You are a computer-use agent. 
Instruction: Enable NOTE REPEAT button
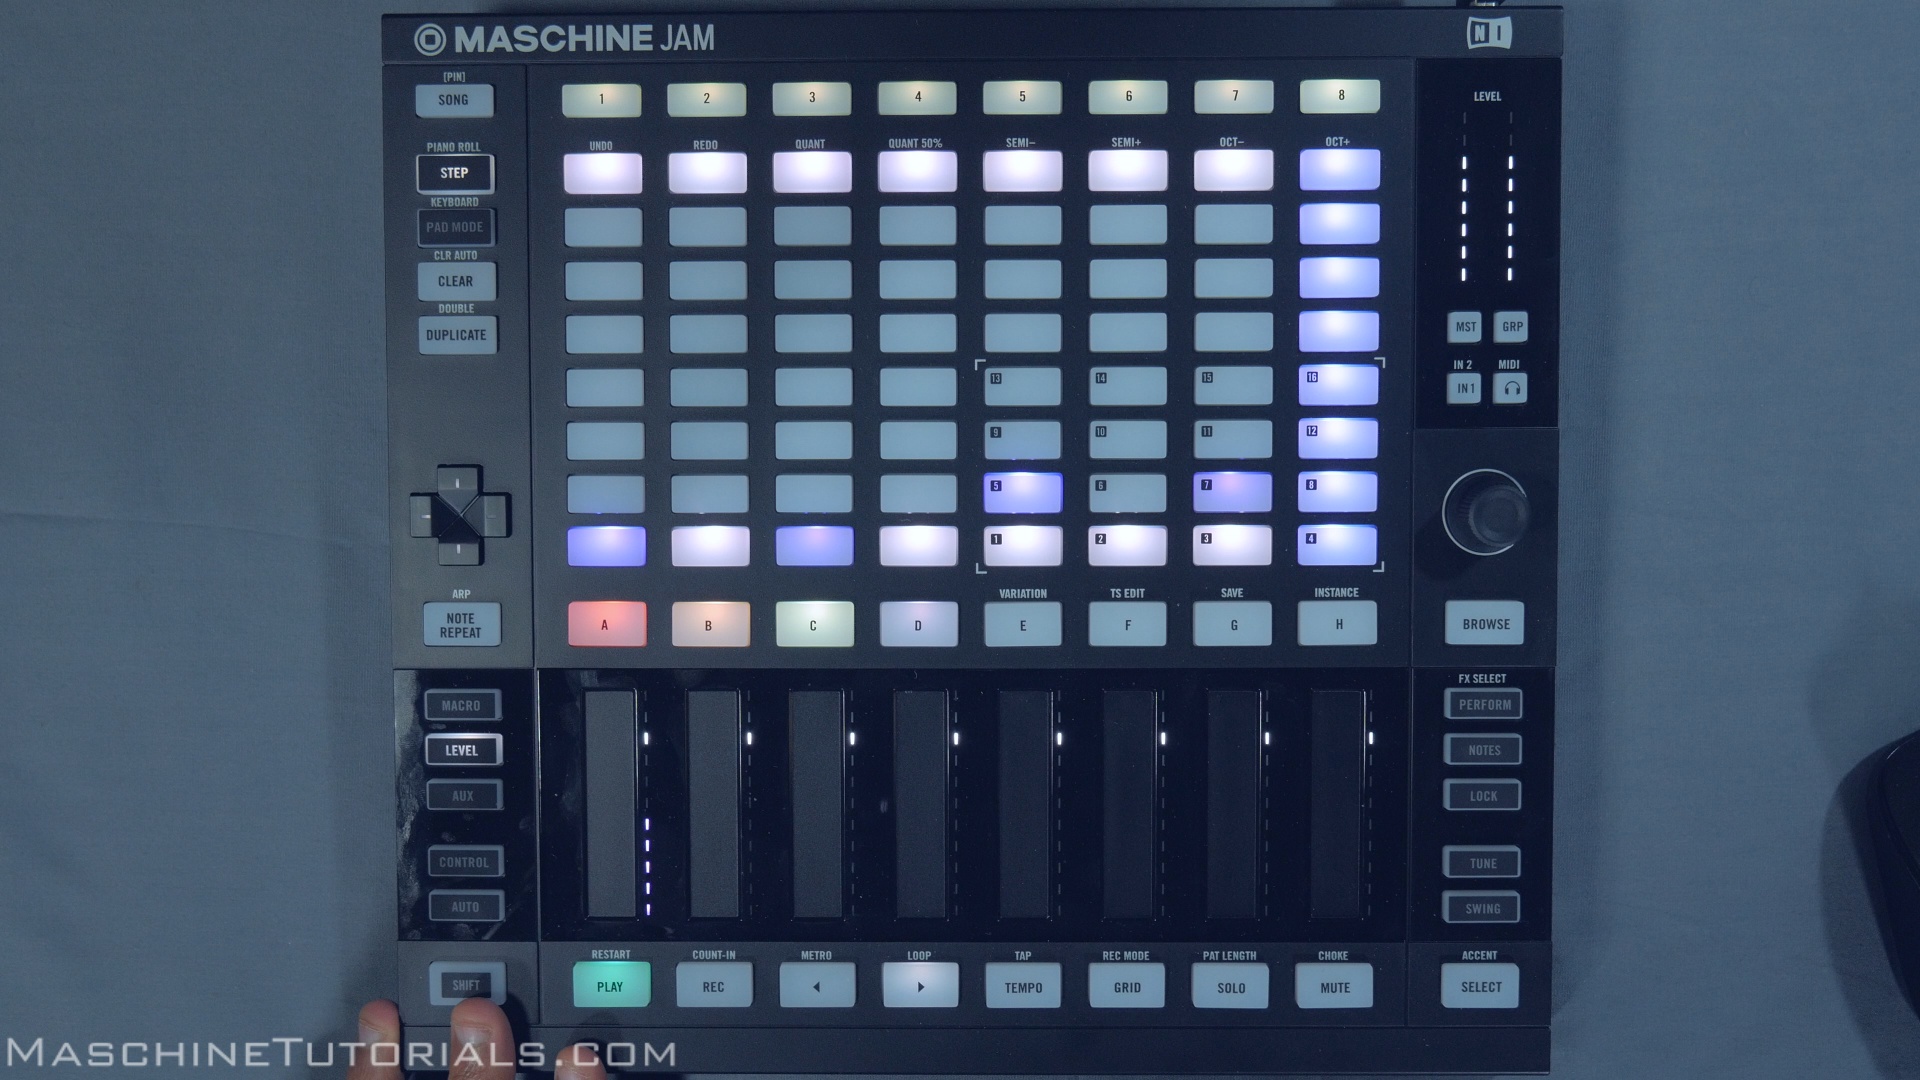point(461,625)
